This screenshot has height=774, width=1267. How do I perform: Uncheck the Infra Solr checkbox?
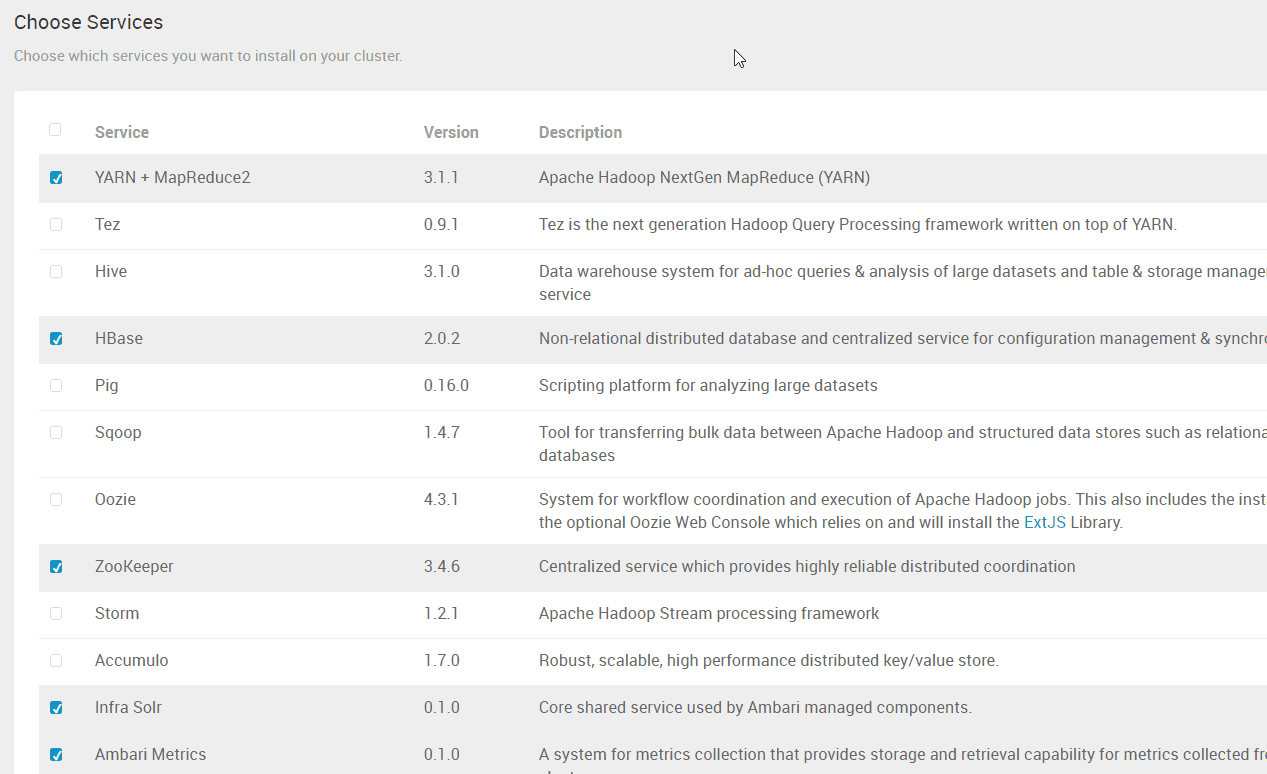(x=56, y=708)
